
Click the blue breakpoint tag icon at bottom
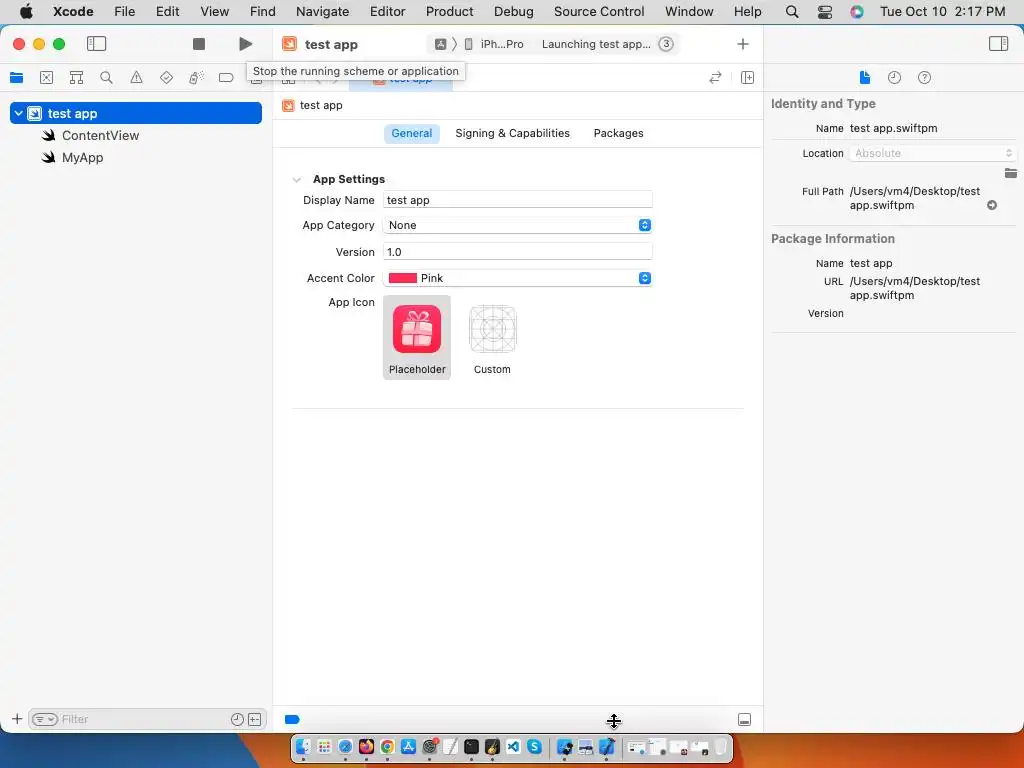[x=292, y=720]
